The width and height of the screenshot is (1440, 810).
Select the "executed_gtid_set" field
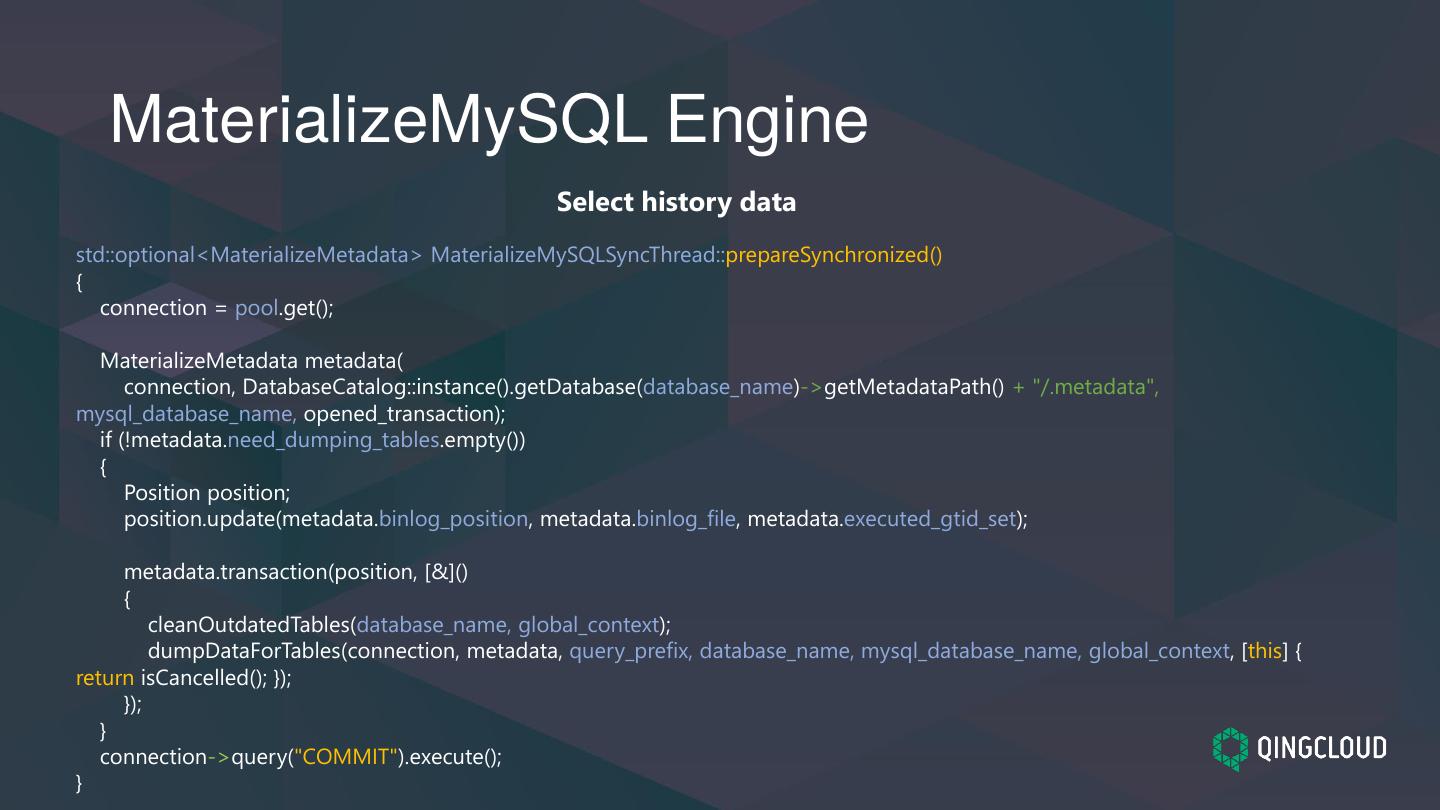tap(930, 519)
